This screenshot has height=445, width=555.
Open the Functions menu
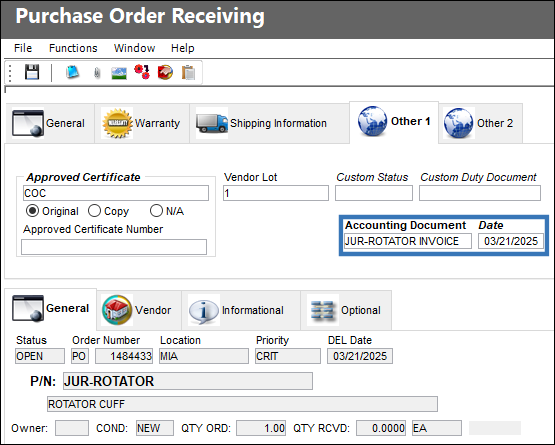tap(73, 48)
